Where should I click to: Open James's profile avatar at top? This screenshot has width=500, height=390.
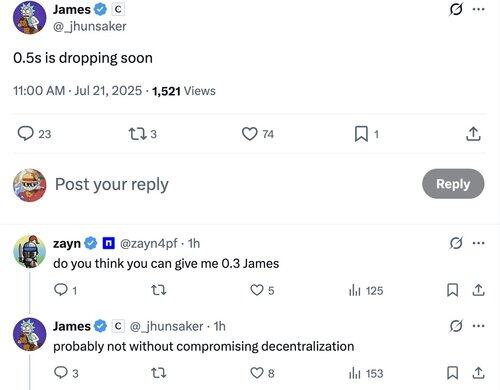pos(29,18)
